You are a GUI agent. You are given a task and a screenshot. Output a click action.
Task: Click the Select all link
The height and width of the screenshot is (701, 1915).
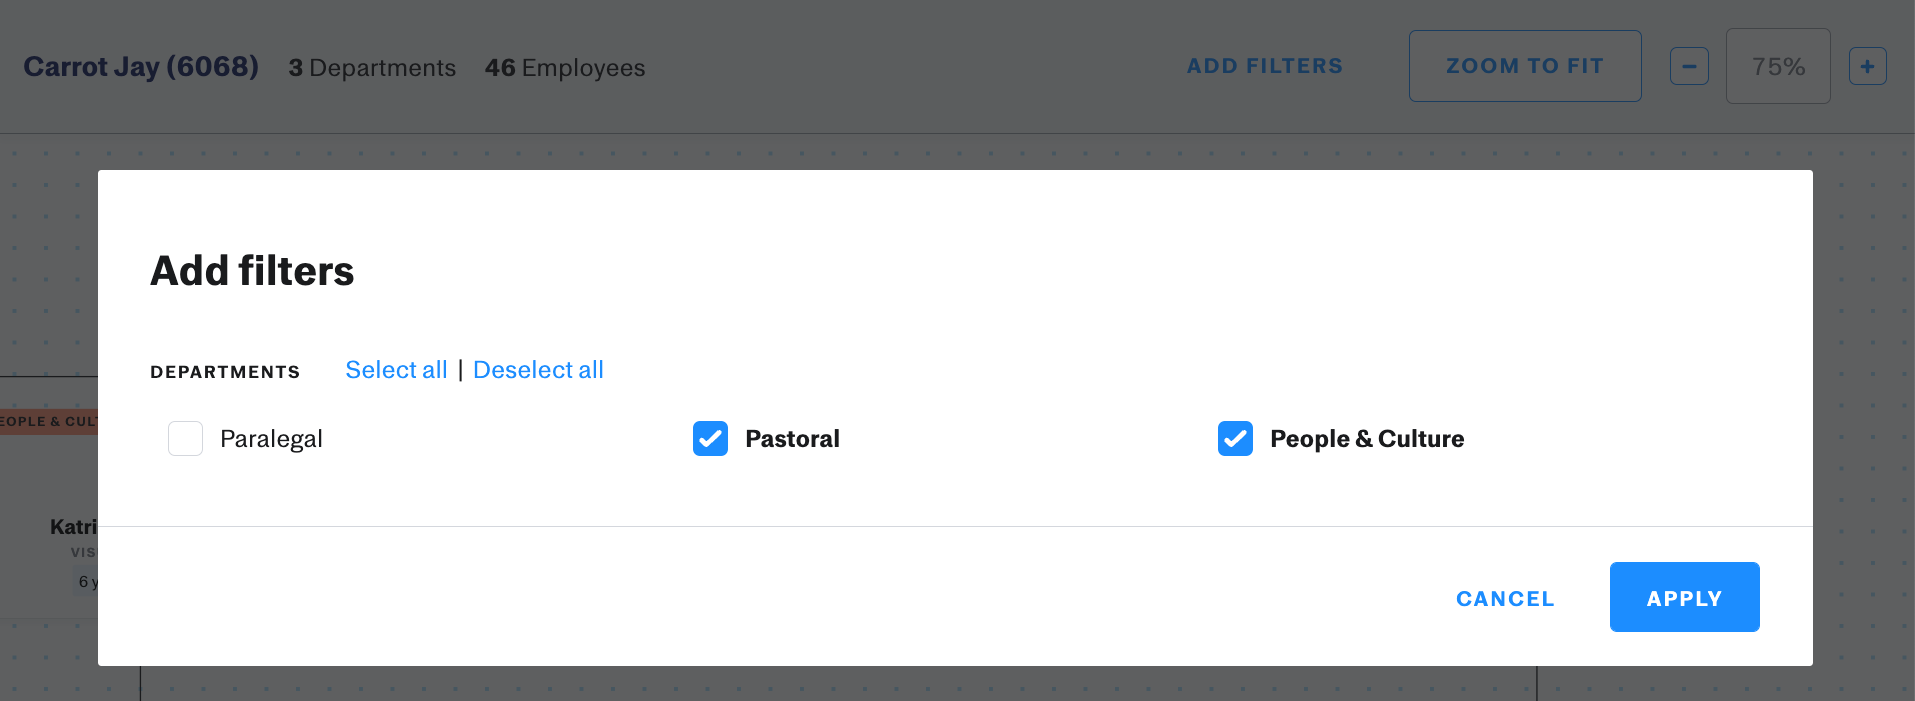[x=396, y=370]
